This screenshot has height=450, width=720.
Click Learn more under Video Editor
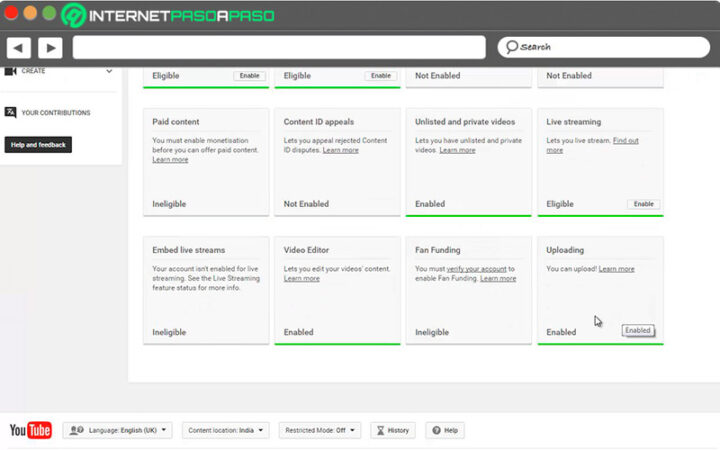tap(301, 279)
